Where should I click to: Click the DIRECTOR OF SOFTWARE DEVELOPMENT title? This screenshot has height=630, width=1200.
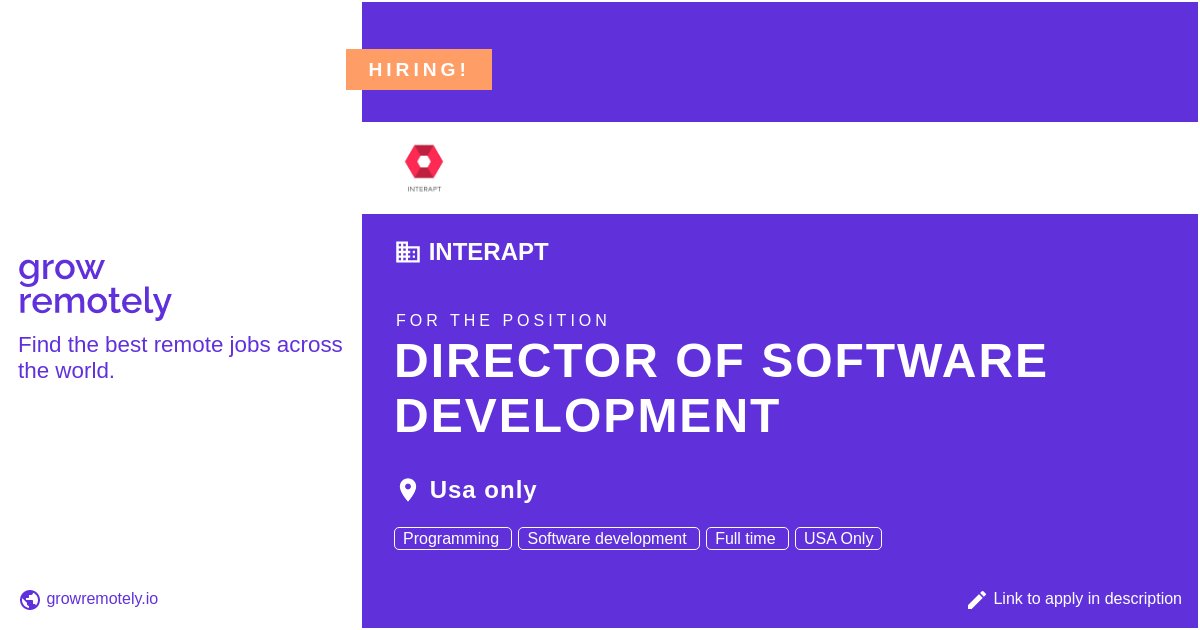720,388
